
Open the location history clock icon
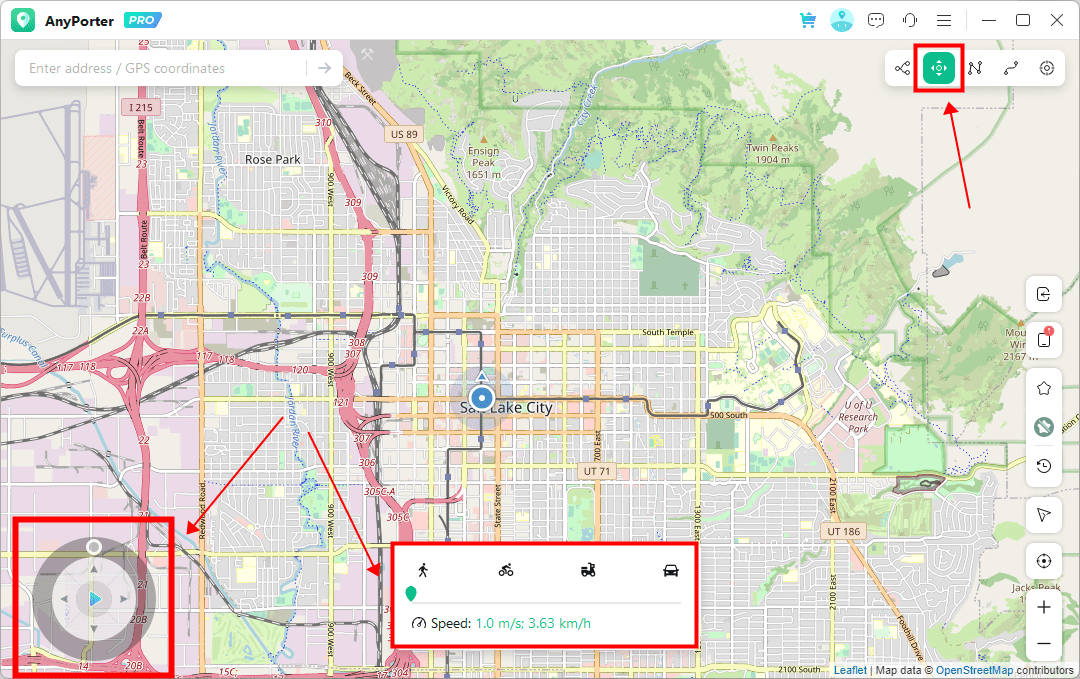(1043, 466)
